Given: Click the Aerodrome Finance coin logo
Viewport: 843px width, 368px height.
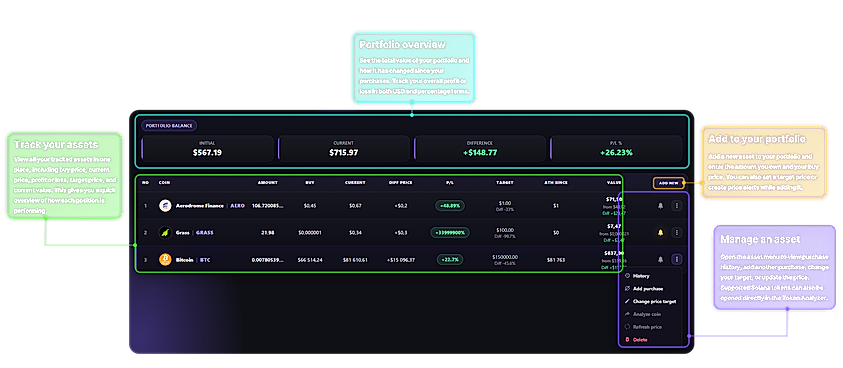Looking at the screenshot, I should coord(165,206).
